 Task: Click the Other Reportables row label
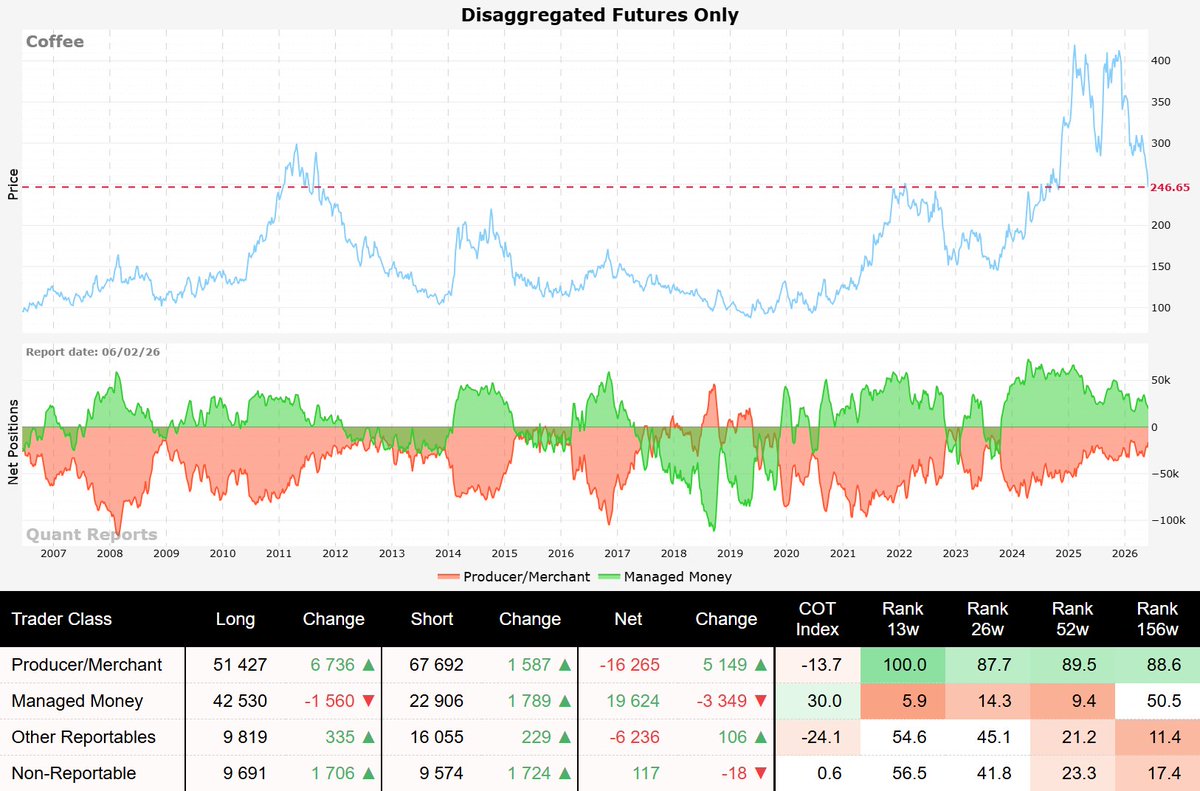click(83, 737)
